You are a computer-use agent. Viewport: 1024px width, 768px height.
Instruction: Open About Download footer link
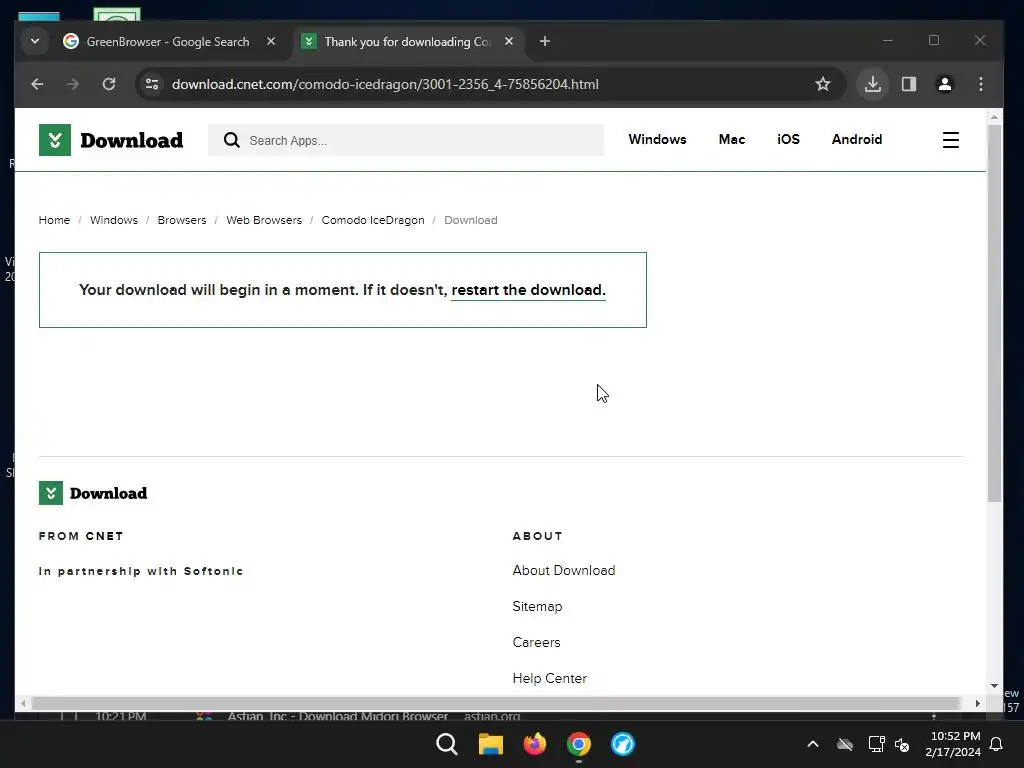click(564, 570)
